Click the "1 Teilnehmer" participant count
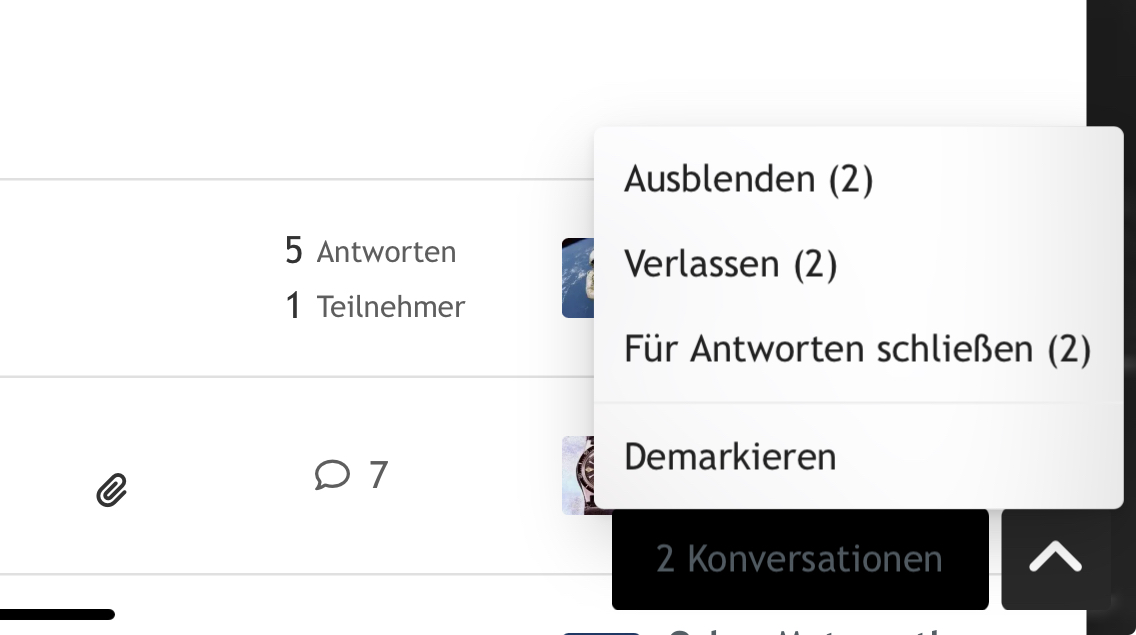This screenshot has width=1136, height=635. tap(375, 306)
